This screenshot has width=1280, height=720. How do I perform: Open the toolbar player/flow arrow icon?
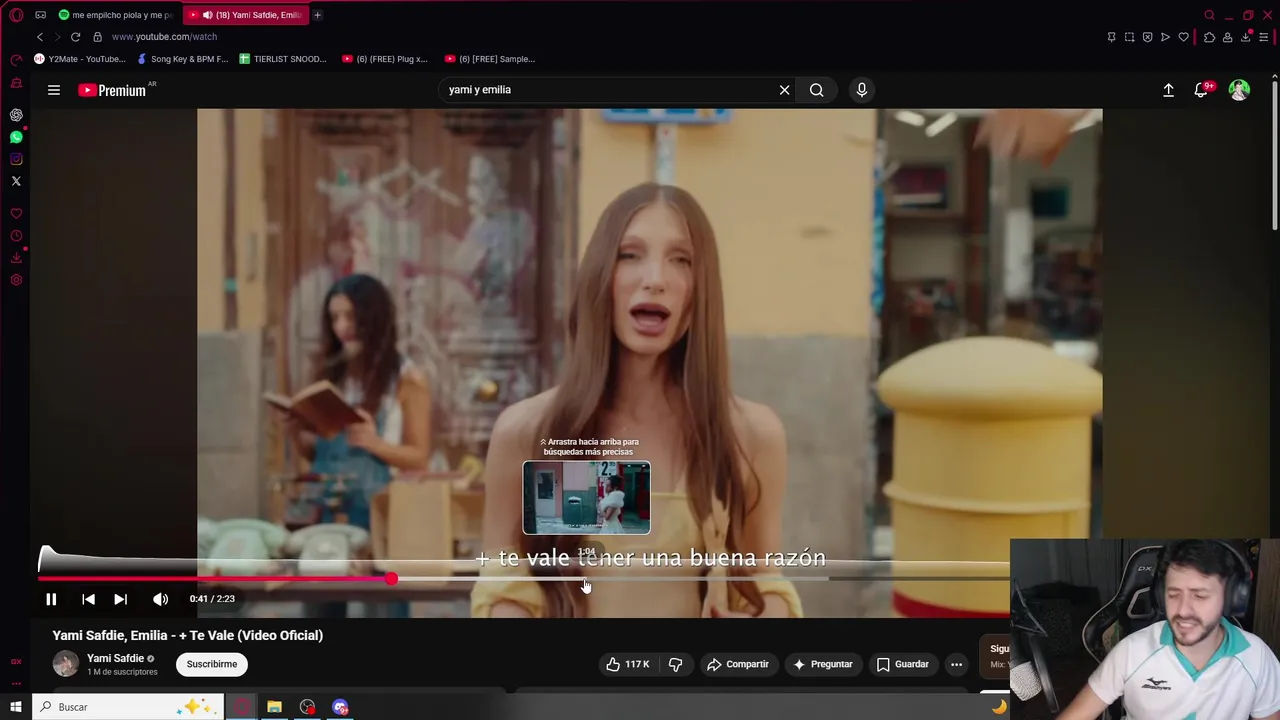pos(1165,37)
